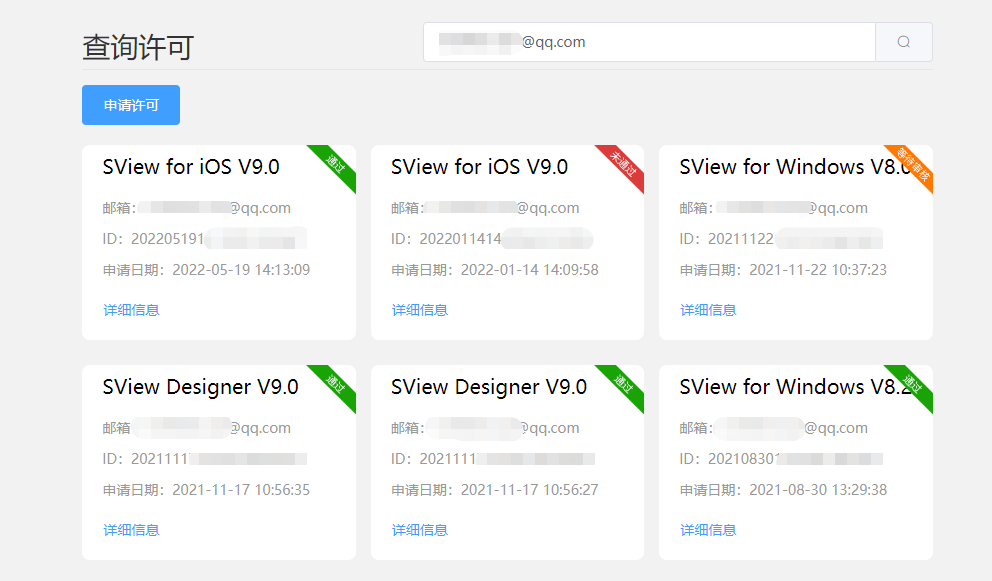This screenshot has height=581, width=992.
Task: Click the 通过 ribbon on the 10:56:27 Designer card
Action: click(624, 384)
